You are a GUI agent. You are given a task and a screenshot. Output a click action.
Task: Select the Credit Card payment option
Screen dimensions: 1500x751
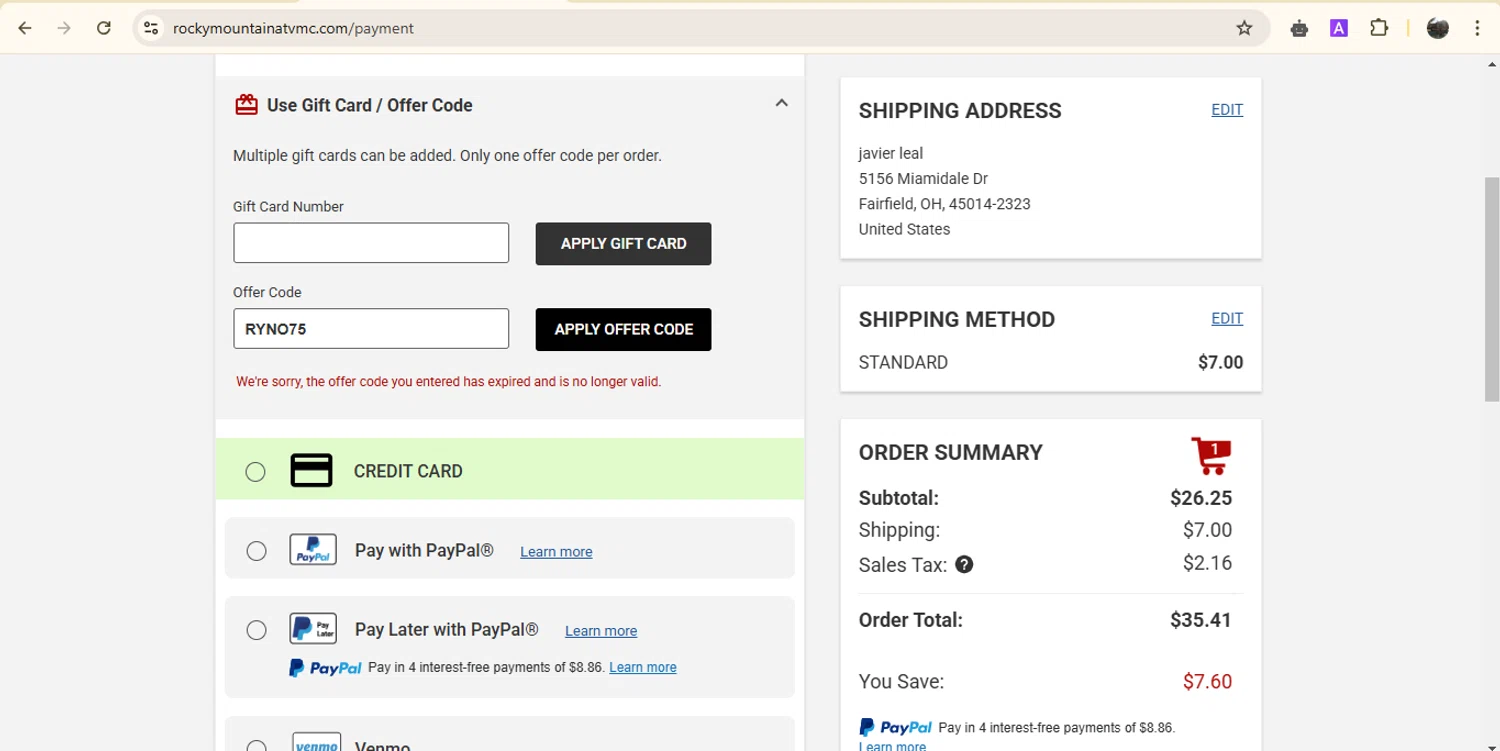pyautogui.click(x=256, y=471)
